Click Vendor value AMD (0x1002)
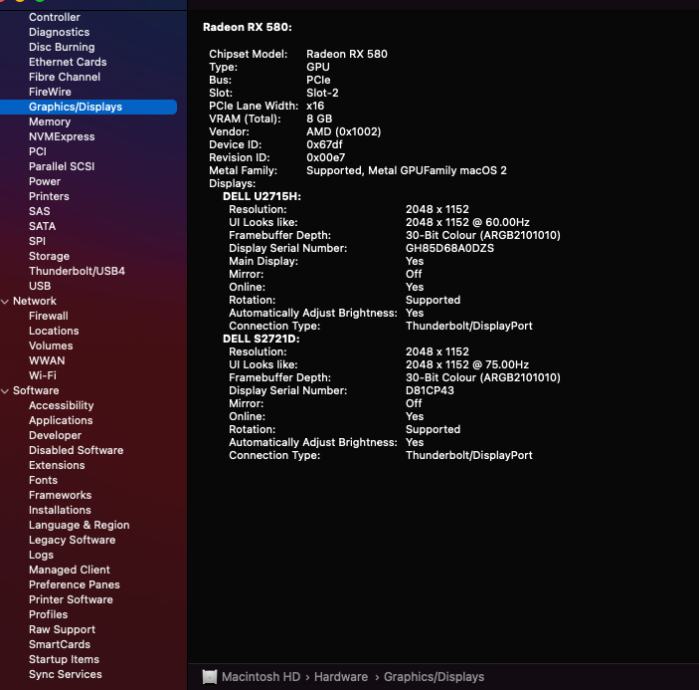Screen dimensions: 699x690 (343, 132)
